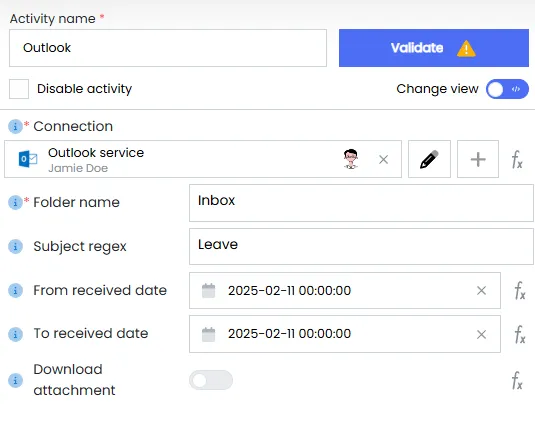Screen dimensions: 535x443
Task: Click fx icon for Download attachment
Action: pyautogui.click(x=517, y=381)
